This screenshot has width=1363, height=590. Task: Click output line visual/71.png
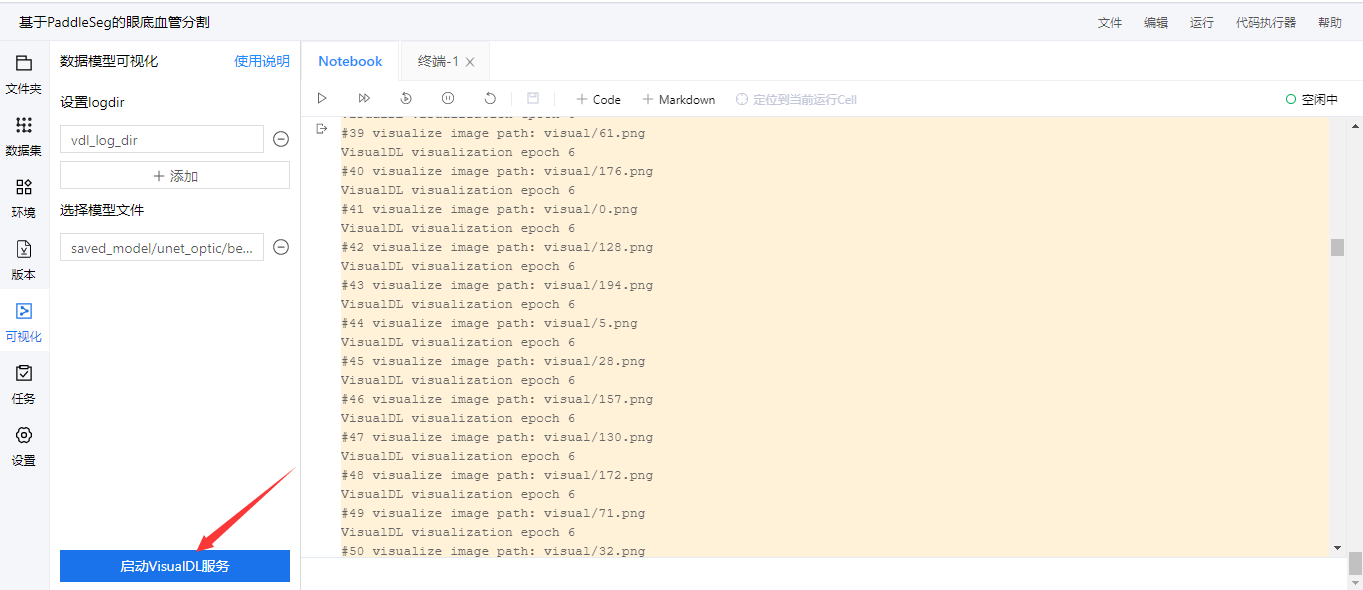[x=493, y=513]
